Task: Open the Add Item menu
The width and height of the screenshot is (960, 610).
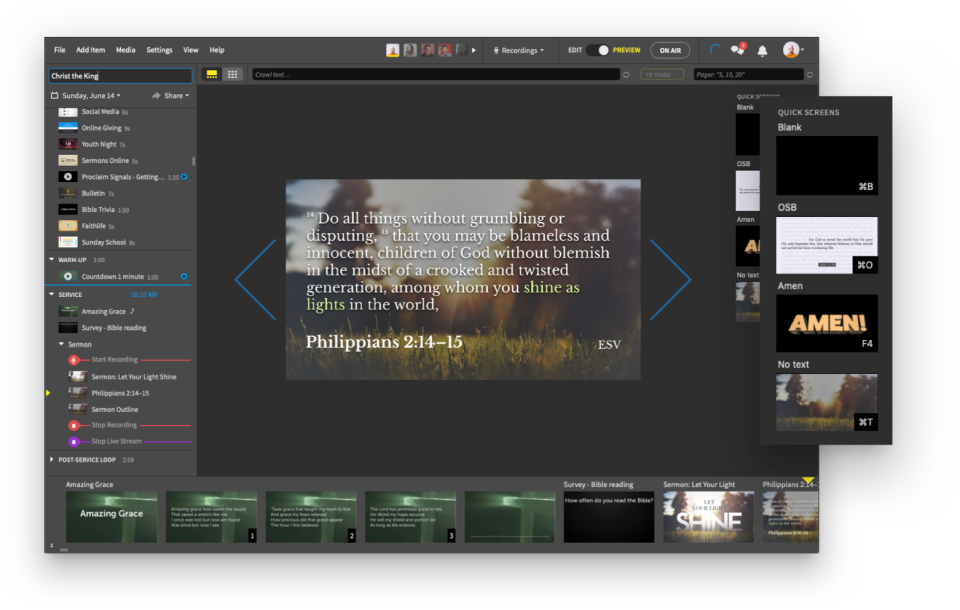Action: [x=89, y=49]
